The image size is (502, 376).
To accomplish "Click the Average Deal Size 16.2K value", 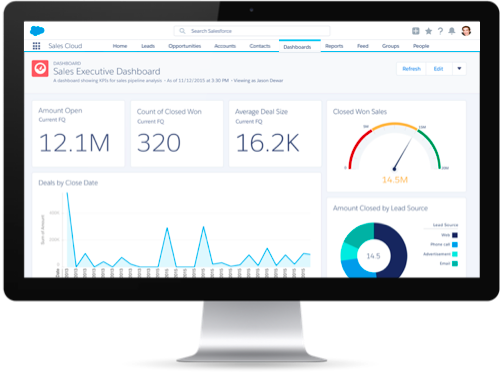I will (268, 143).
